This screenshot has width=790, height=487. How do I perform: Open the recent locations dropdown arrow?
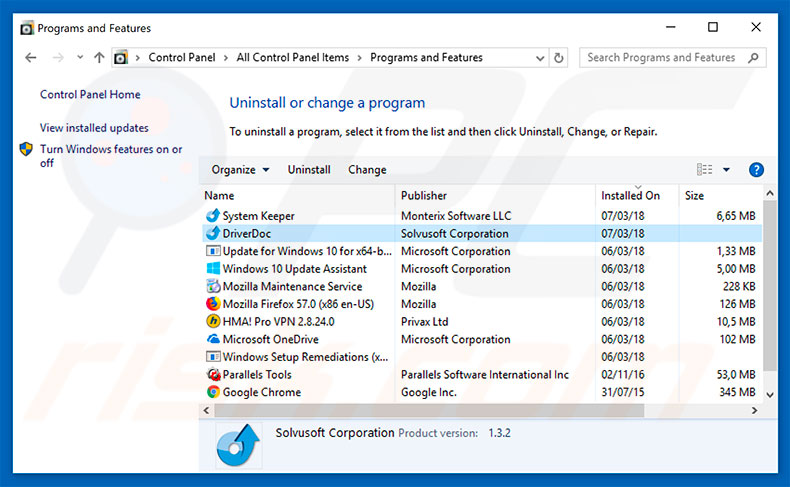(x=80, y=57)
